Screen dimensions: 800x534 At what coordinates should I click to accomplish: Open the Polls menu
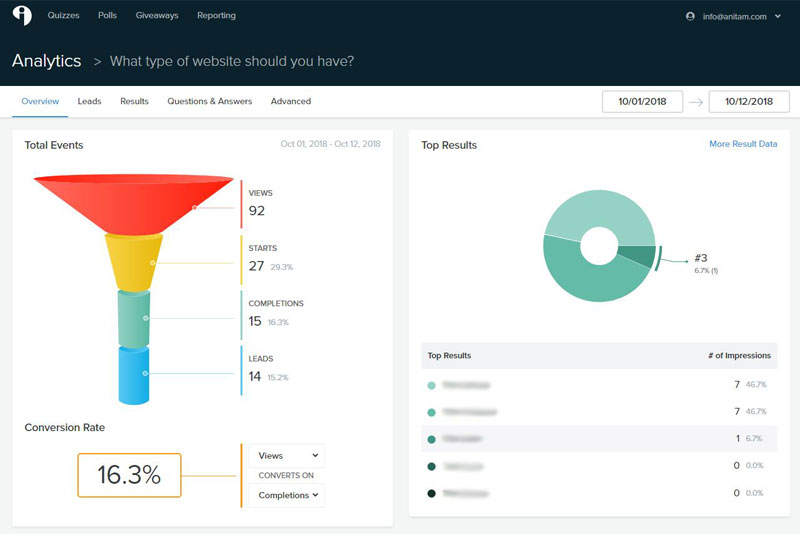(107, 15)
